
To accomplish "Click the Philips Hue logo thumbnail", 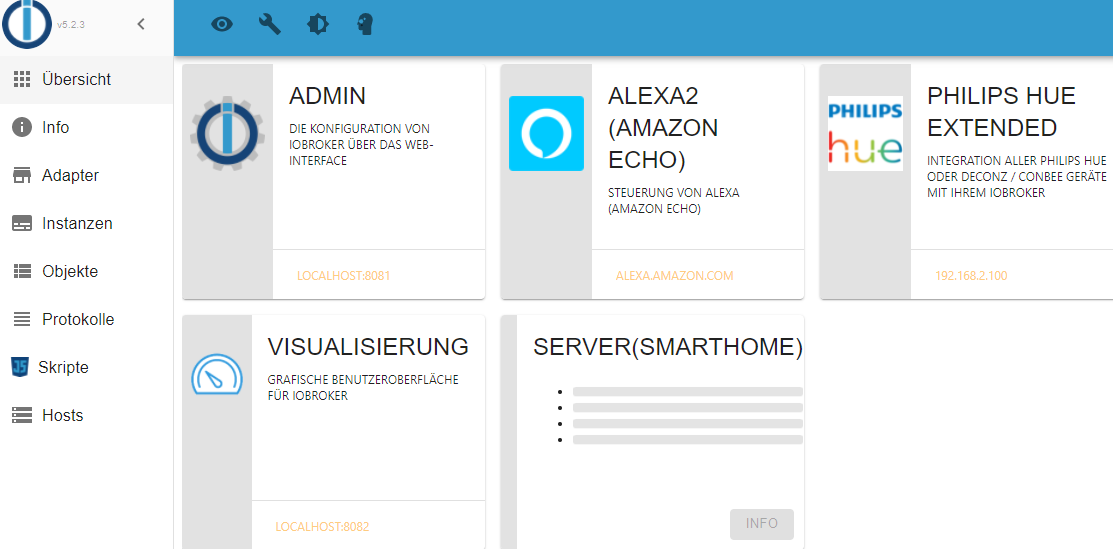I will click(x=865, y=133).
